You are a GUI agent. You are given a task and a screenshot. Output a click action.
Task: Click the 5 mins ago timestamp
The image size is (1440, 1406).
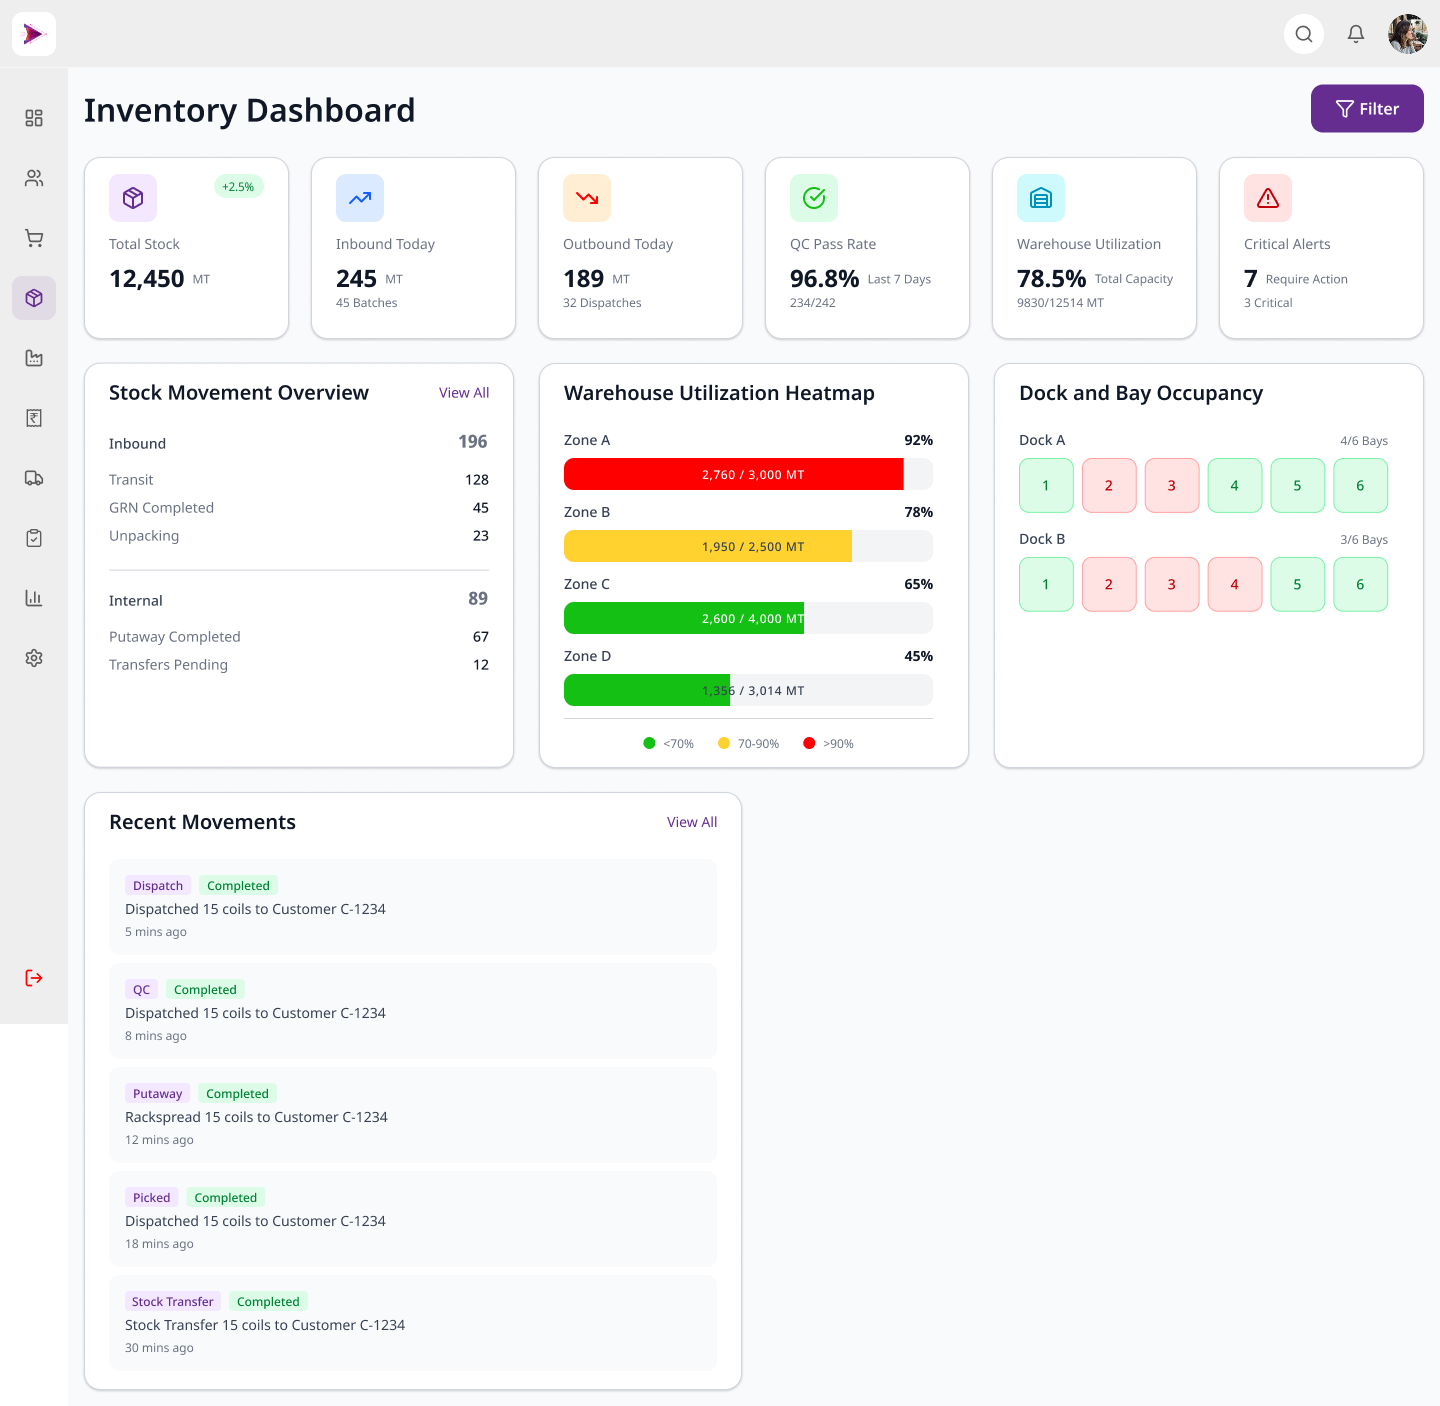(156, 932)
